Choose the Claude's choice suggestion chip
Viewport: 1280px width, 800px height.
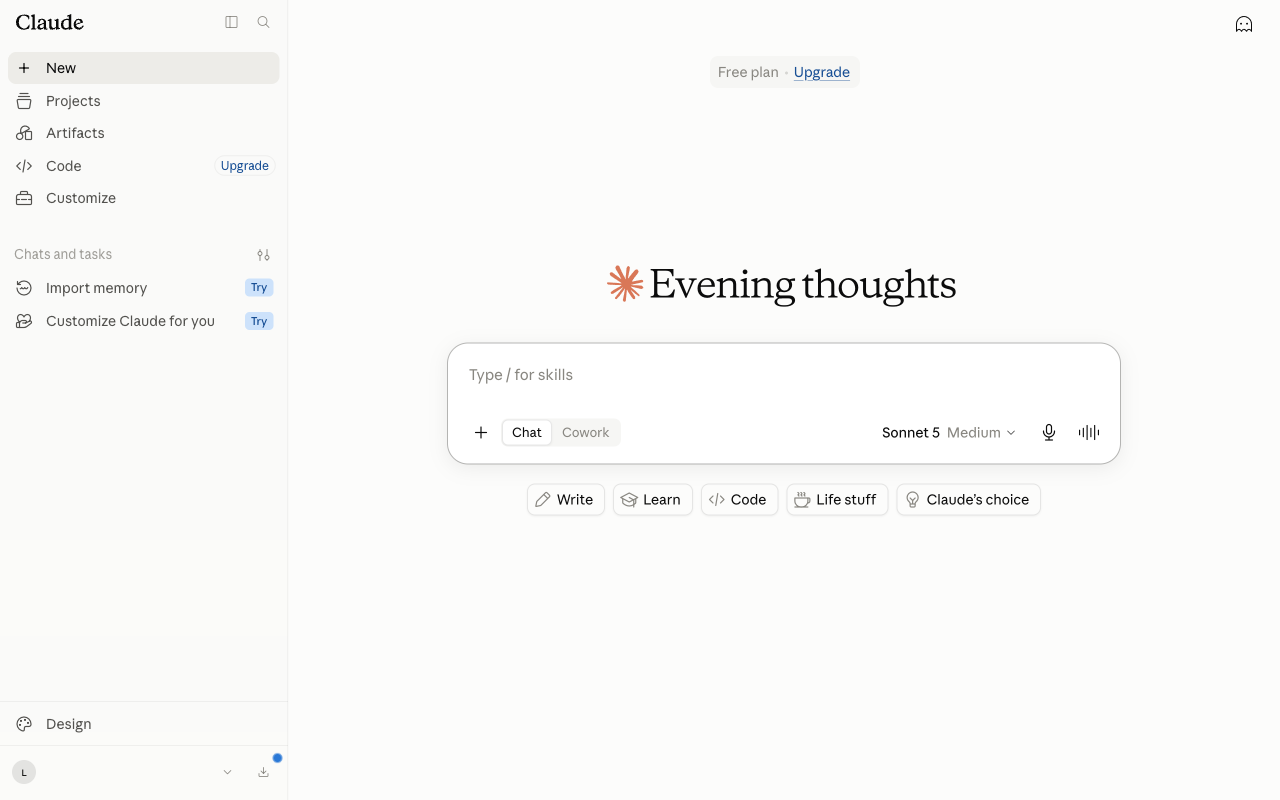pos(969,500)
